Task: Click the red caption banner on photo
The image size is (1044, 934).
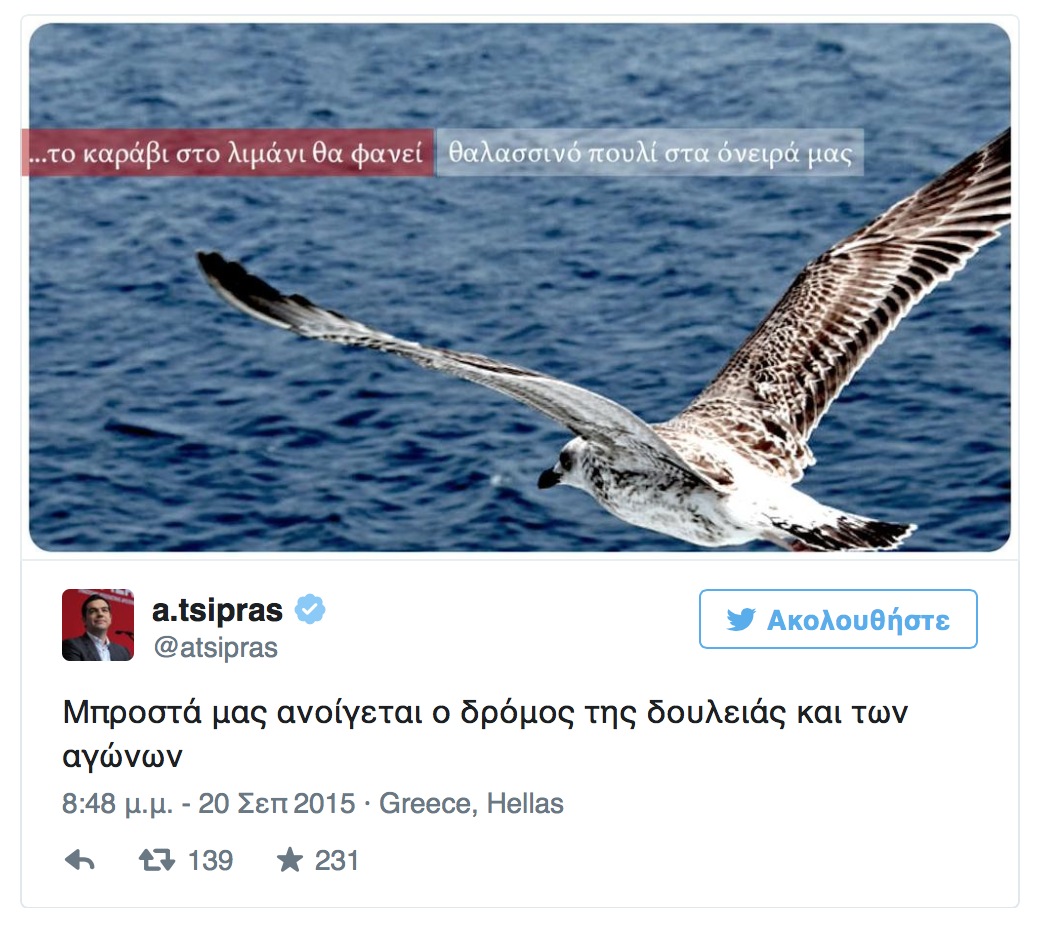Action: 228,152
